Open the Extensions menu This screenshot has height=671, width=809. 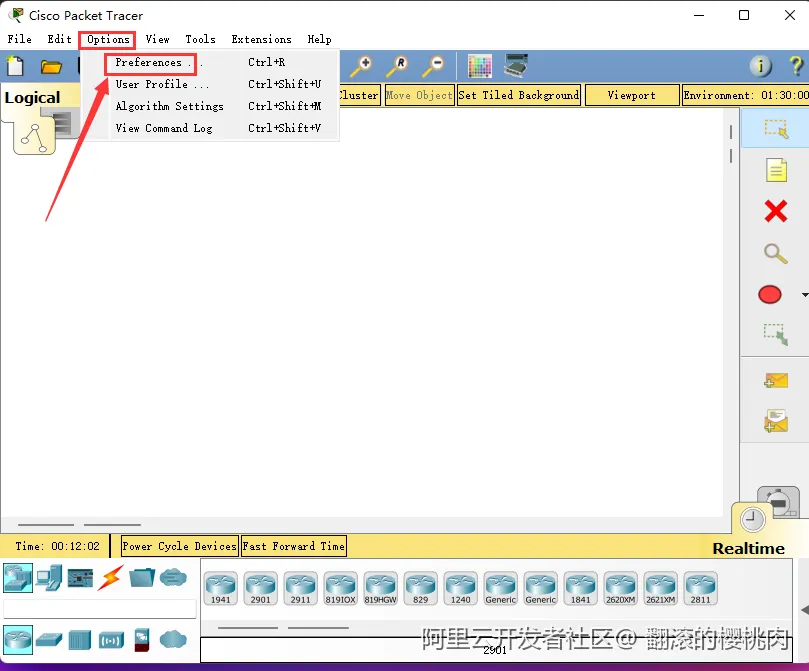pyautogui.click(x=261, y=39)
